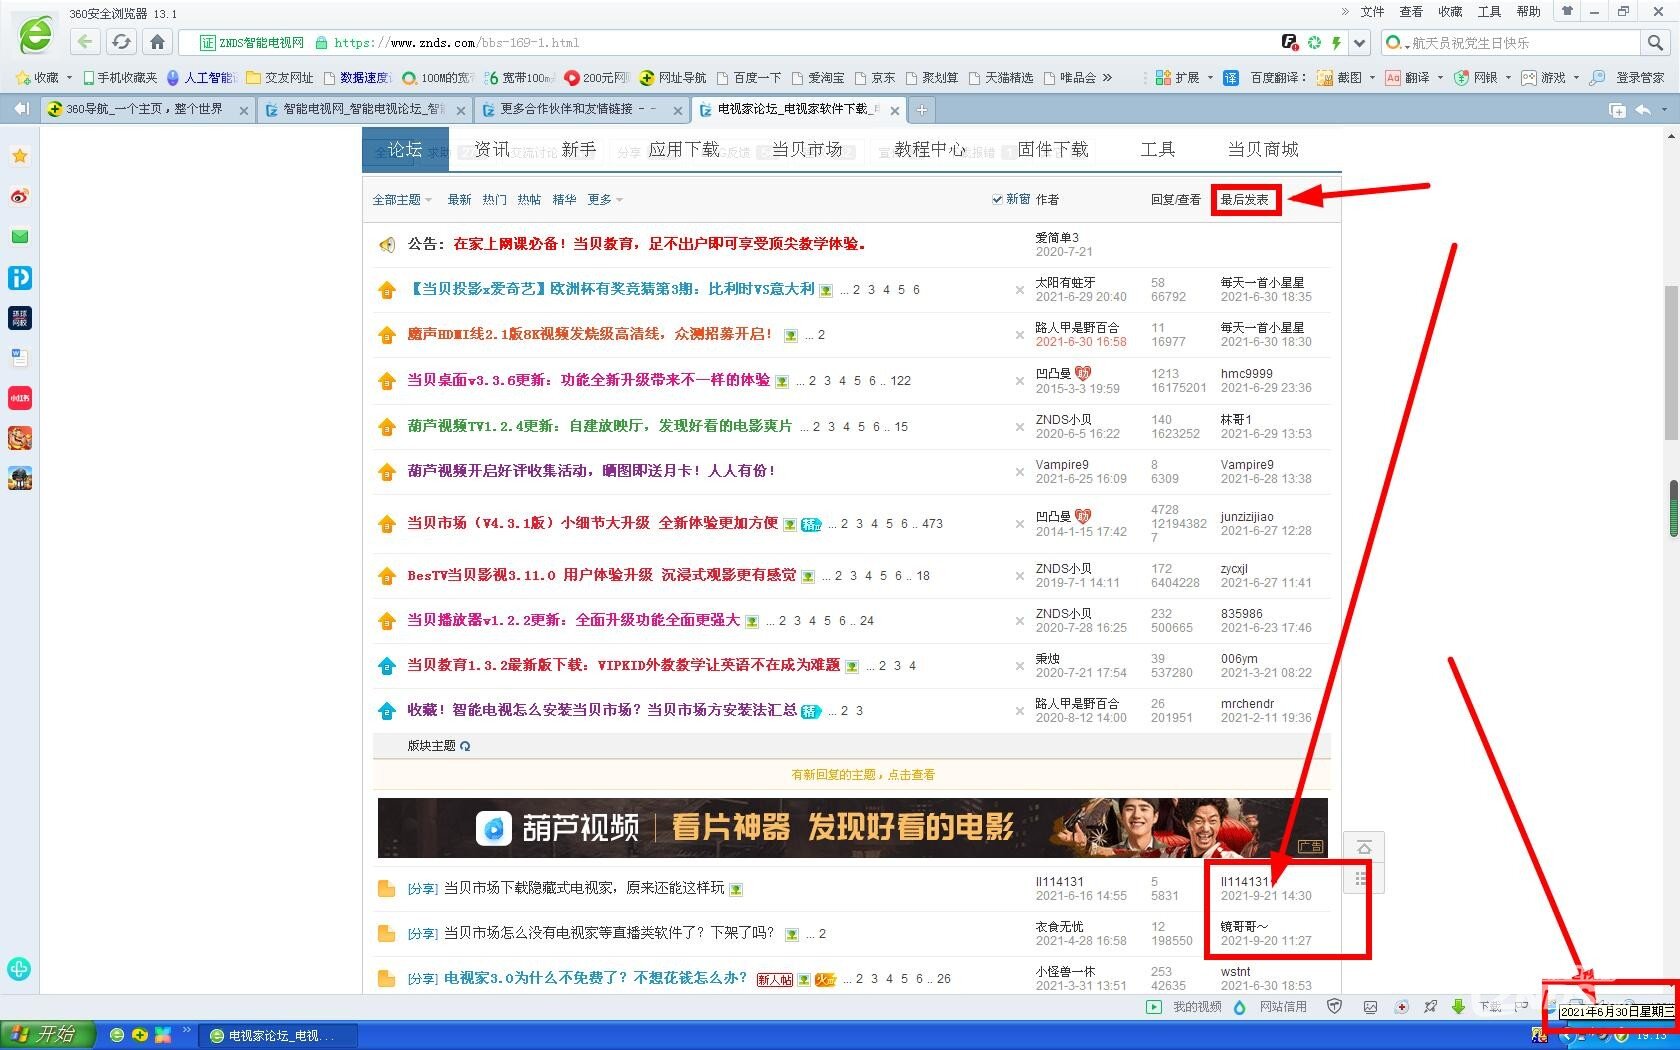Click the search magnifier button
This screenshot has width=1680, height=1050.
pyautogui.click(x=1655, y=43)
